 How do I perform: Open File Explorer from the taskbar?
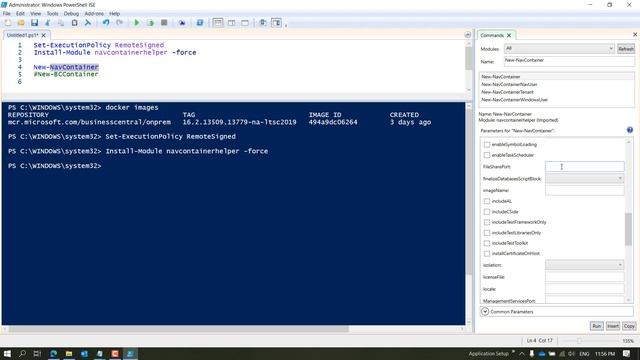click(69, 353)
